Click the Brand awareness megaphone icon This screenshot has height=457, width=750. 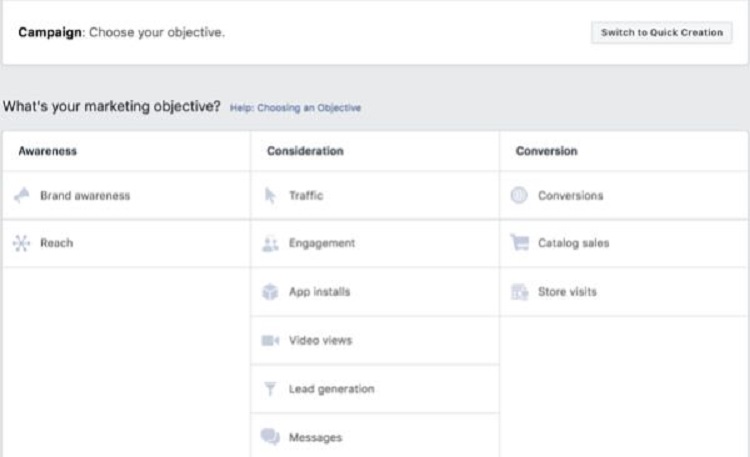(x=22, y=195)
